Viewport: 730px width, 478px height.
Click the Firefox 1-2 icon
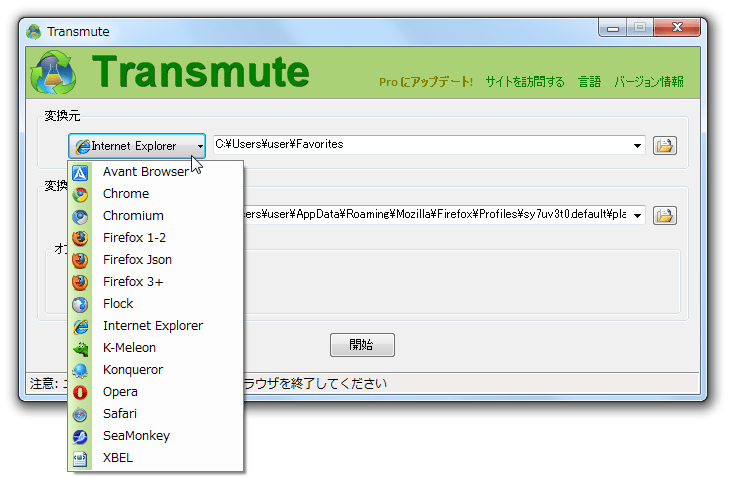(x=80, y=238)
